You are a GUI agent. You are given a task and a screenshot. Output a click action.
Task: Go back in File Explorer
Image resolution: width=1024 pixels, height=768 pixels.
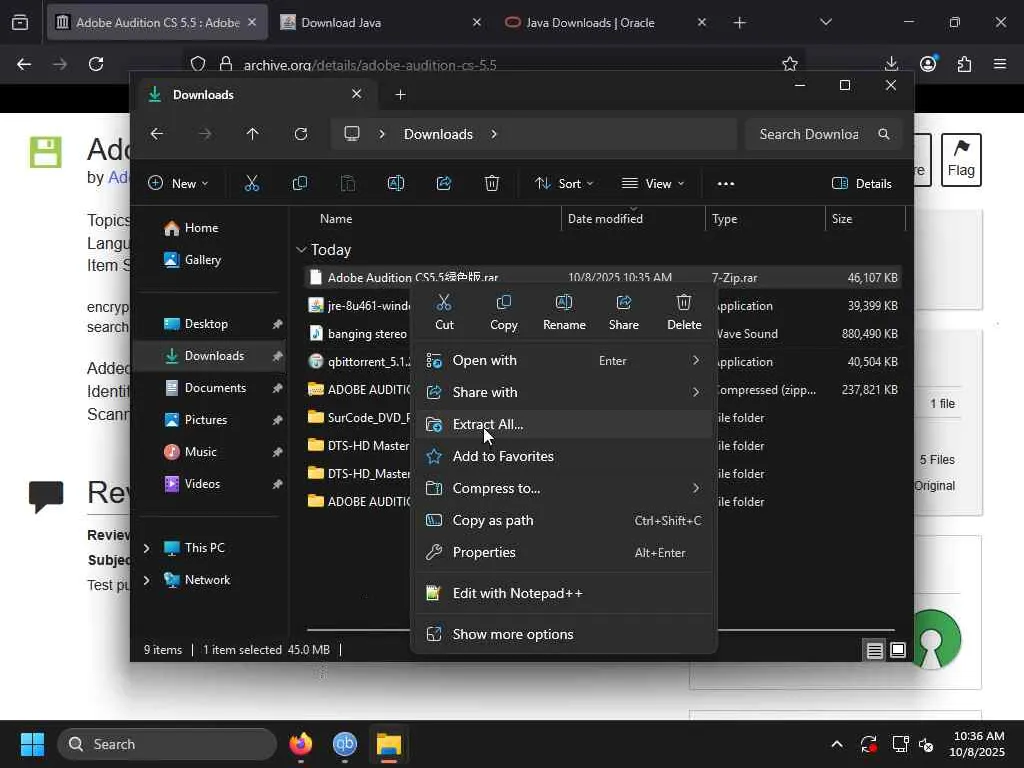click(x=157, y=134)
